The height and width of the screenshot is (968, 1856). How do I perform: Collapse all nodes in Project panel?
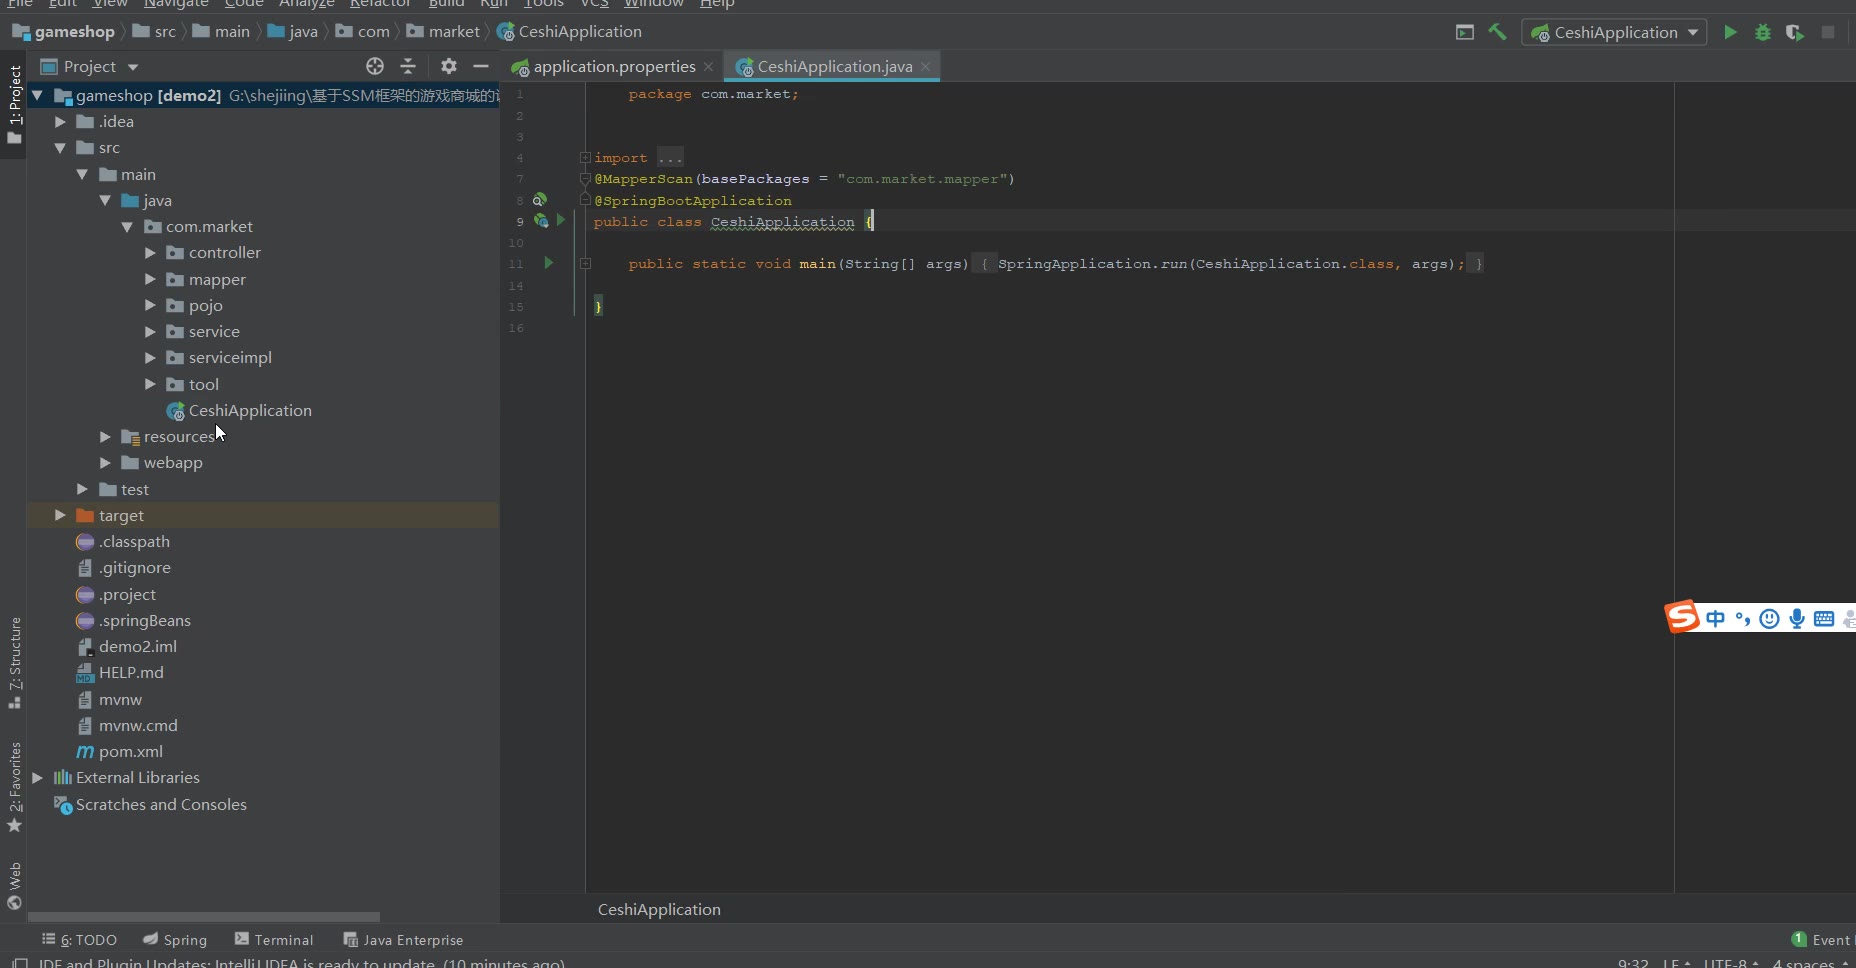(408, 66)
